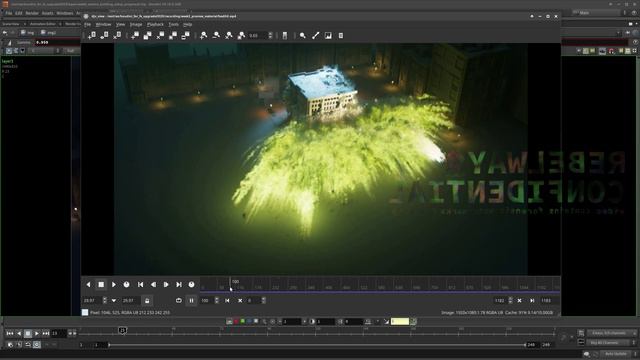This screenshot has width=640, height=360.
Task: Click the Auto Update button at bottom right
Action: (616, 354)
